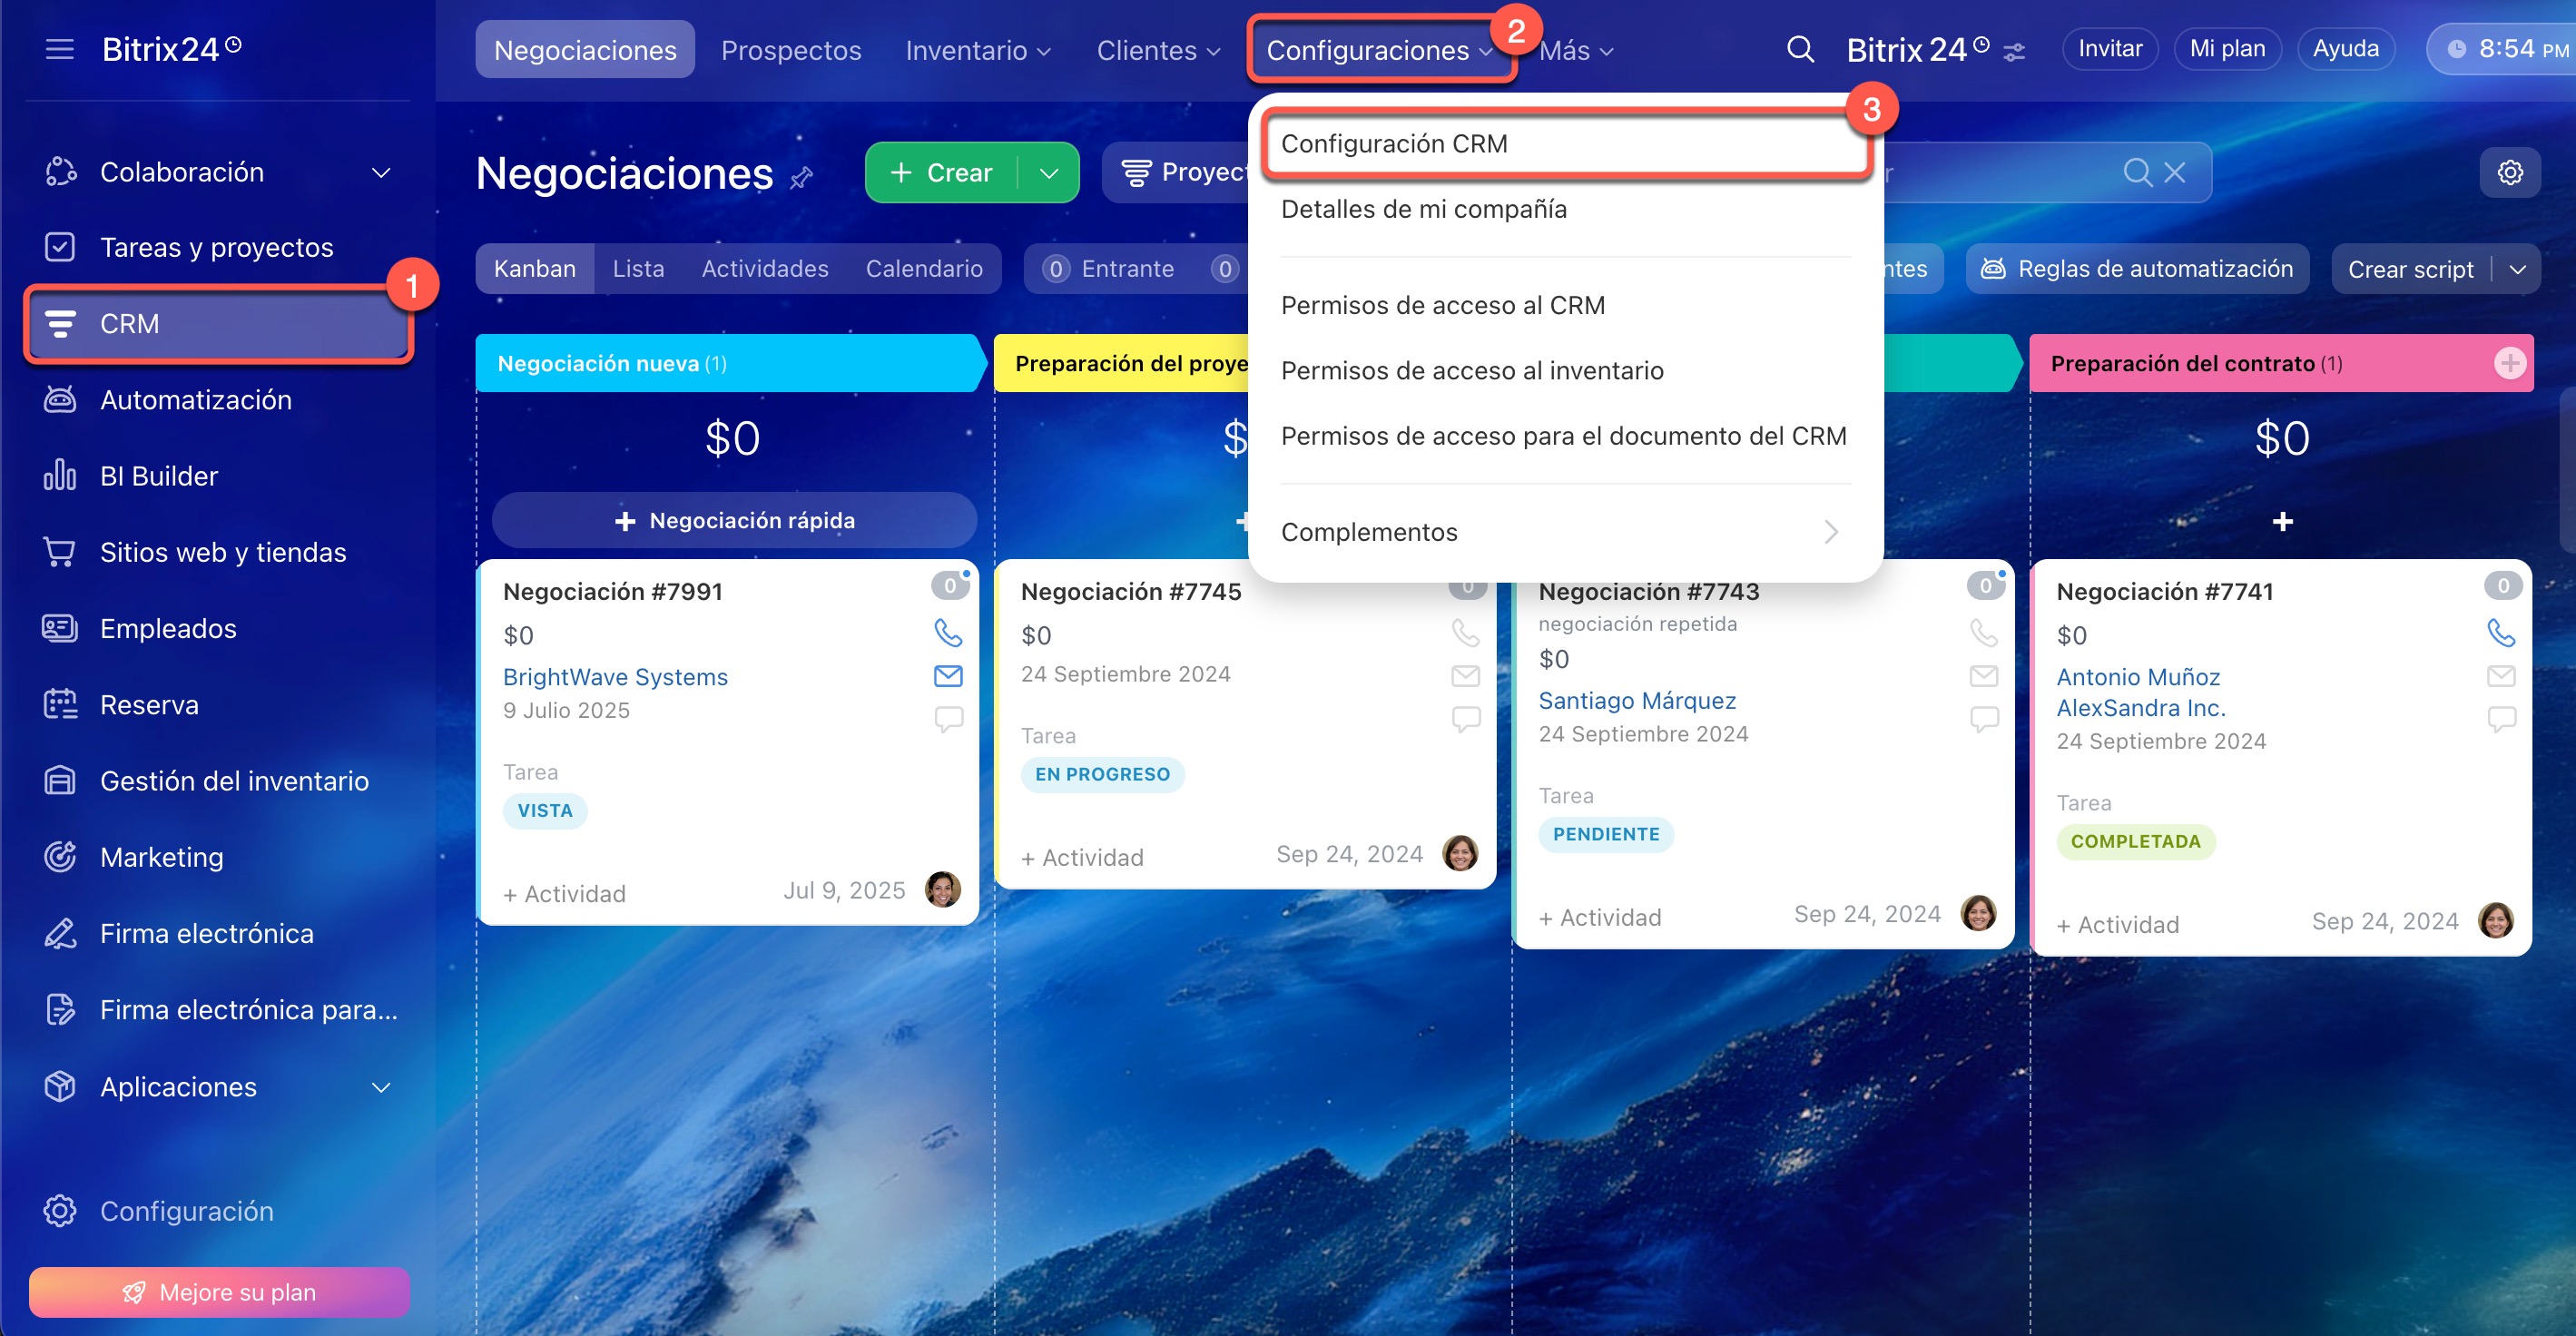The height and width of the screenshot is (1336, 2576).
Task: Toggle the Entrante counter filter
Action: 1108,269
